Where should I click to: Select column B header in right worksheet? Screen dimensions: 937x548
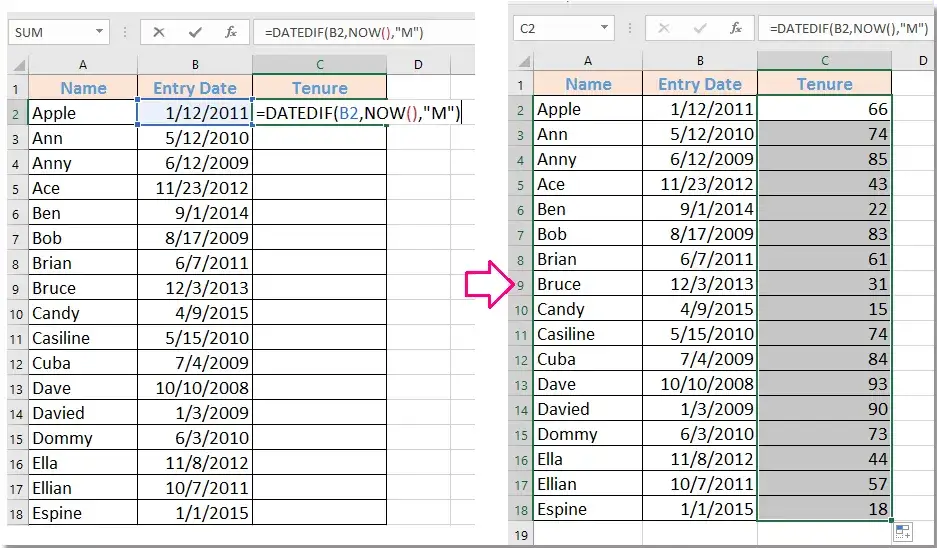(x=700, y=61)
